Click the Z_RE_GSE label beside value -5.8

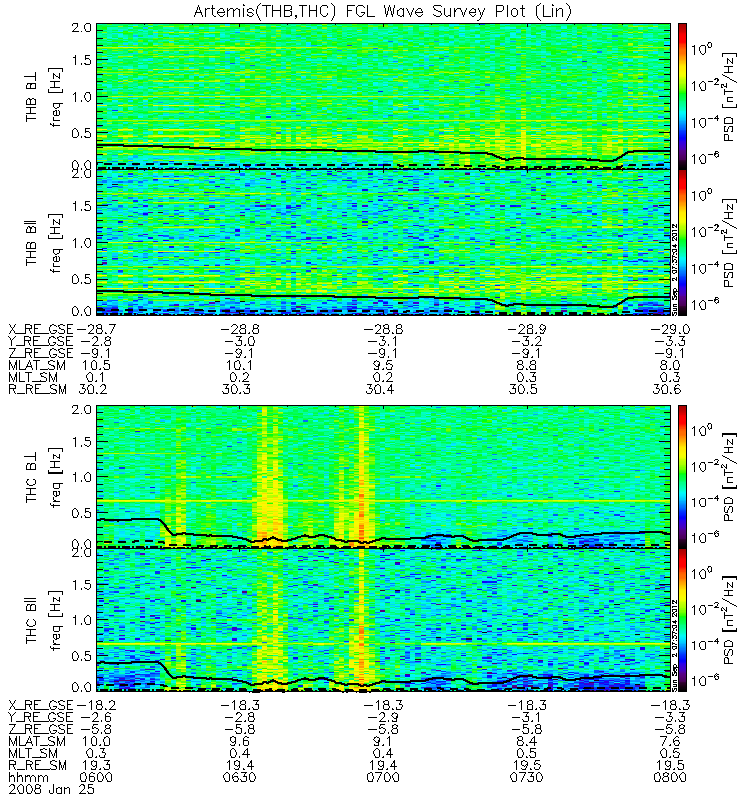(41, 730)
